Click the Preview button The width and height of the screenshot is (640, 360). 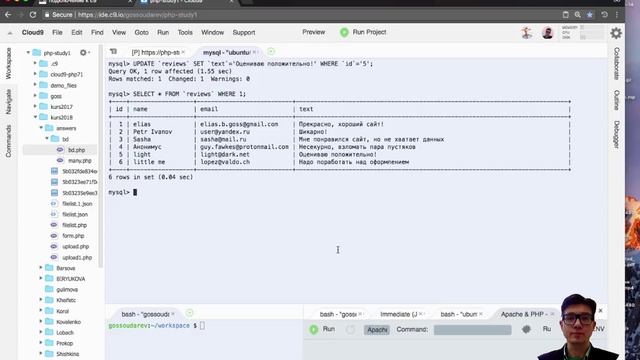[313, 32]
